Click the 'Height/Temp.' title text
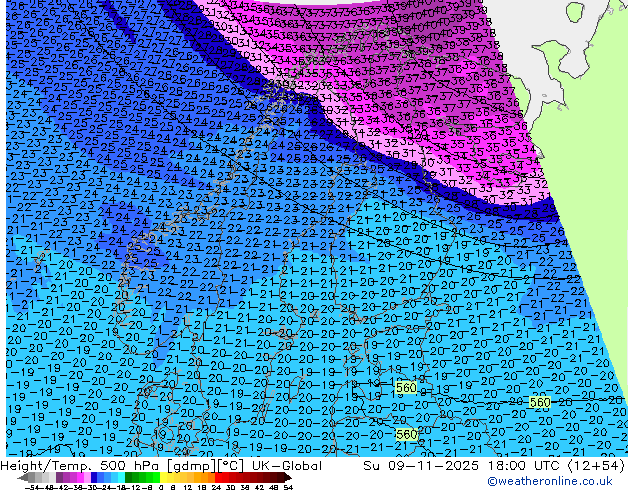Screen dimensions: 634x490 point(46,466)
